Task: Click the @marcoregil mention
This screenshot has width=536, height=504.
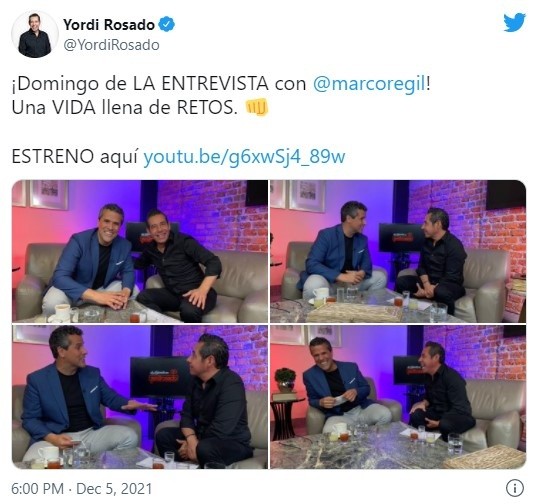Action: click(369, 84)
